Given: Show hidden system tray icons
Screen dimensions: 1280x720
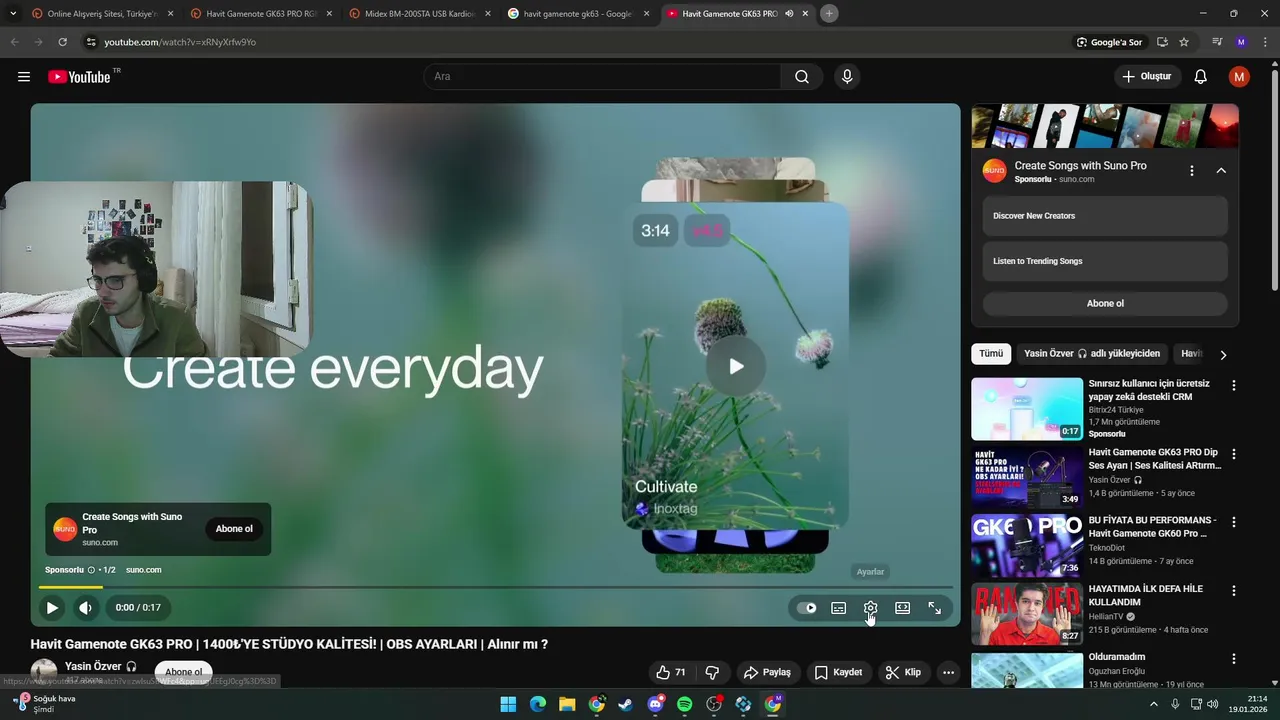Looking at the screenshot, I should pos(1153,704).
